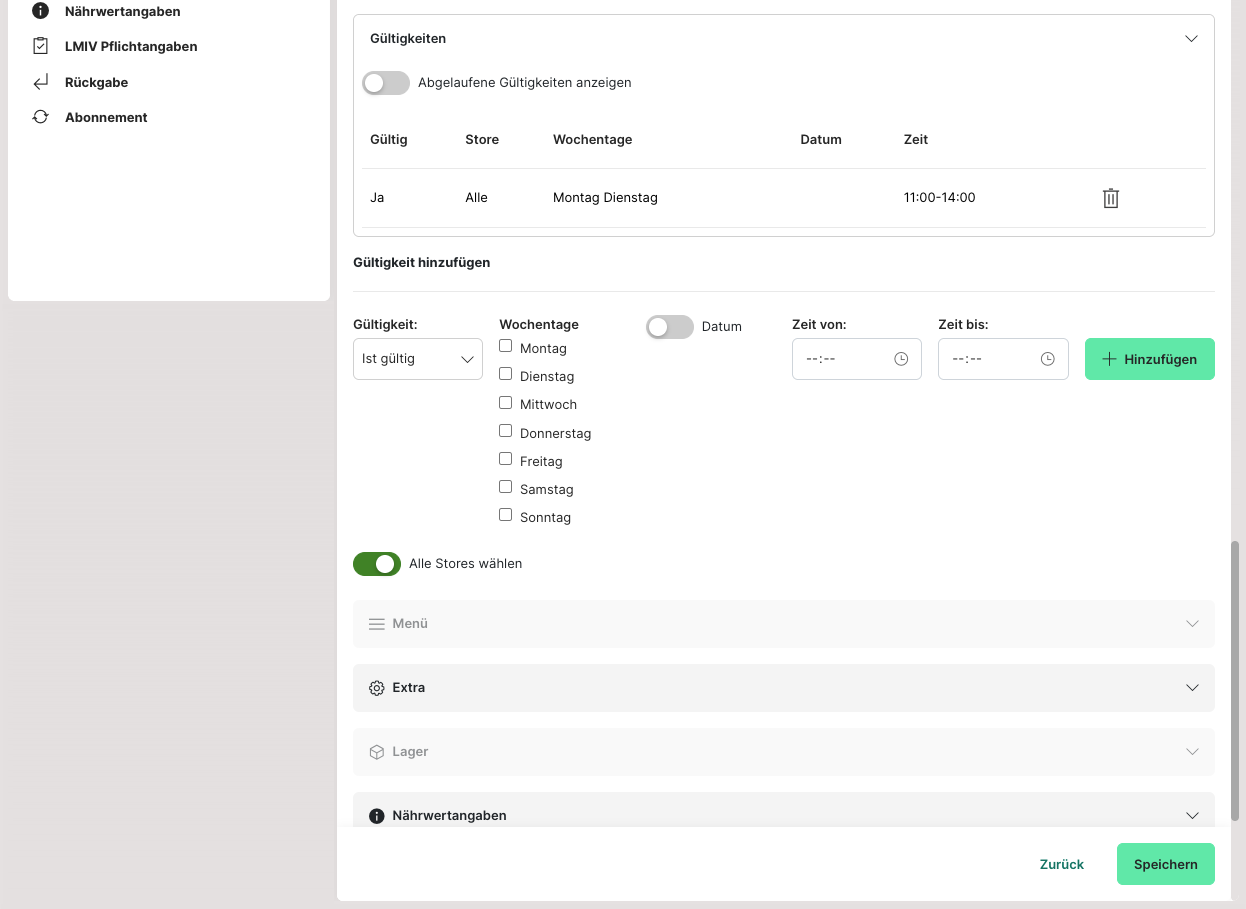The height and width of the screenshot is (909, 1246).
Task: Click the LMIV Pflichtangaben clipboard icon
Action: coord(40,46)
